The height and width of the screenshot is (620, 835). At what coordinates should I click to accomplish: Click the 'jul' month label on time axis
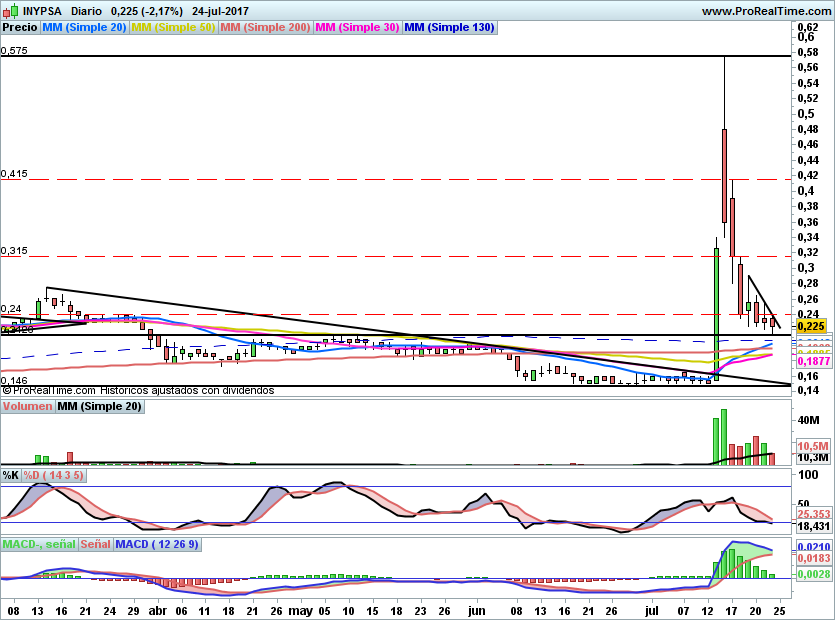[x=651, y=611]
